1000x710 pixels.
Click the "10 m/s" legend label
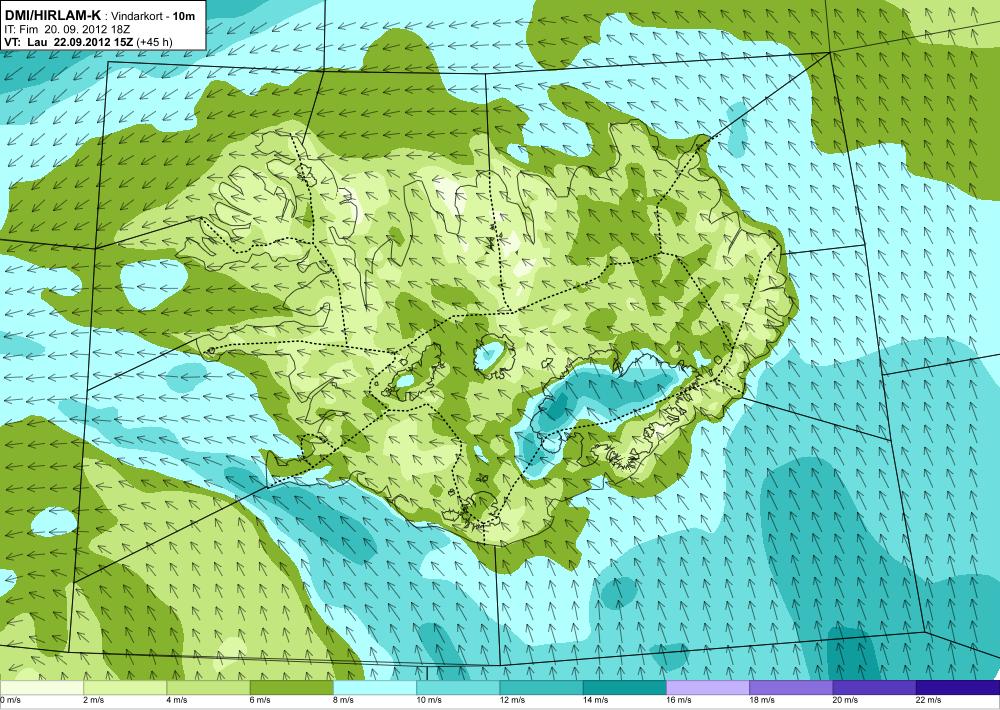pyautogui.click(x=429, y=700)
